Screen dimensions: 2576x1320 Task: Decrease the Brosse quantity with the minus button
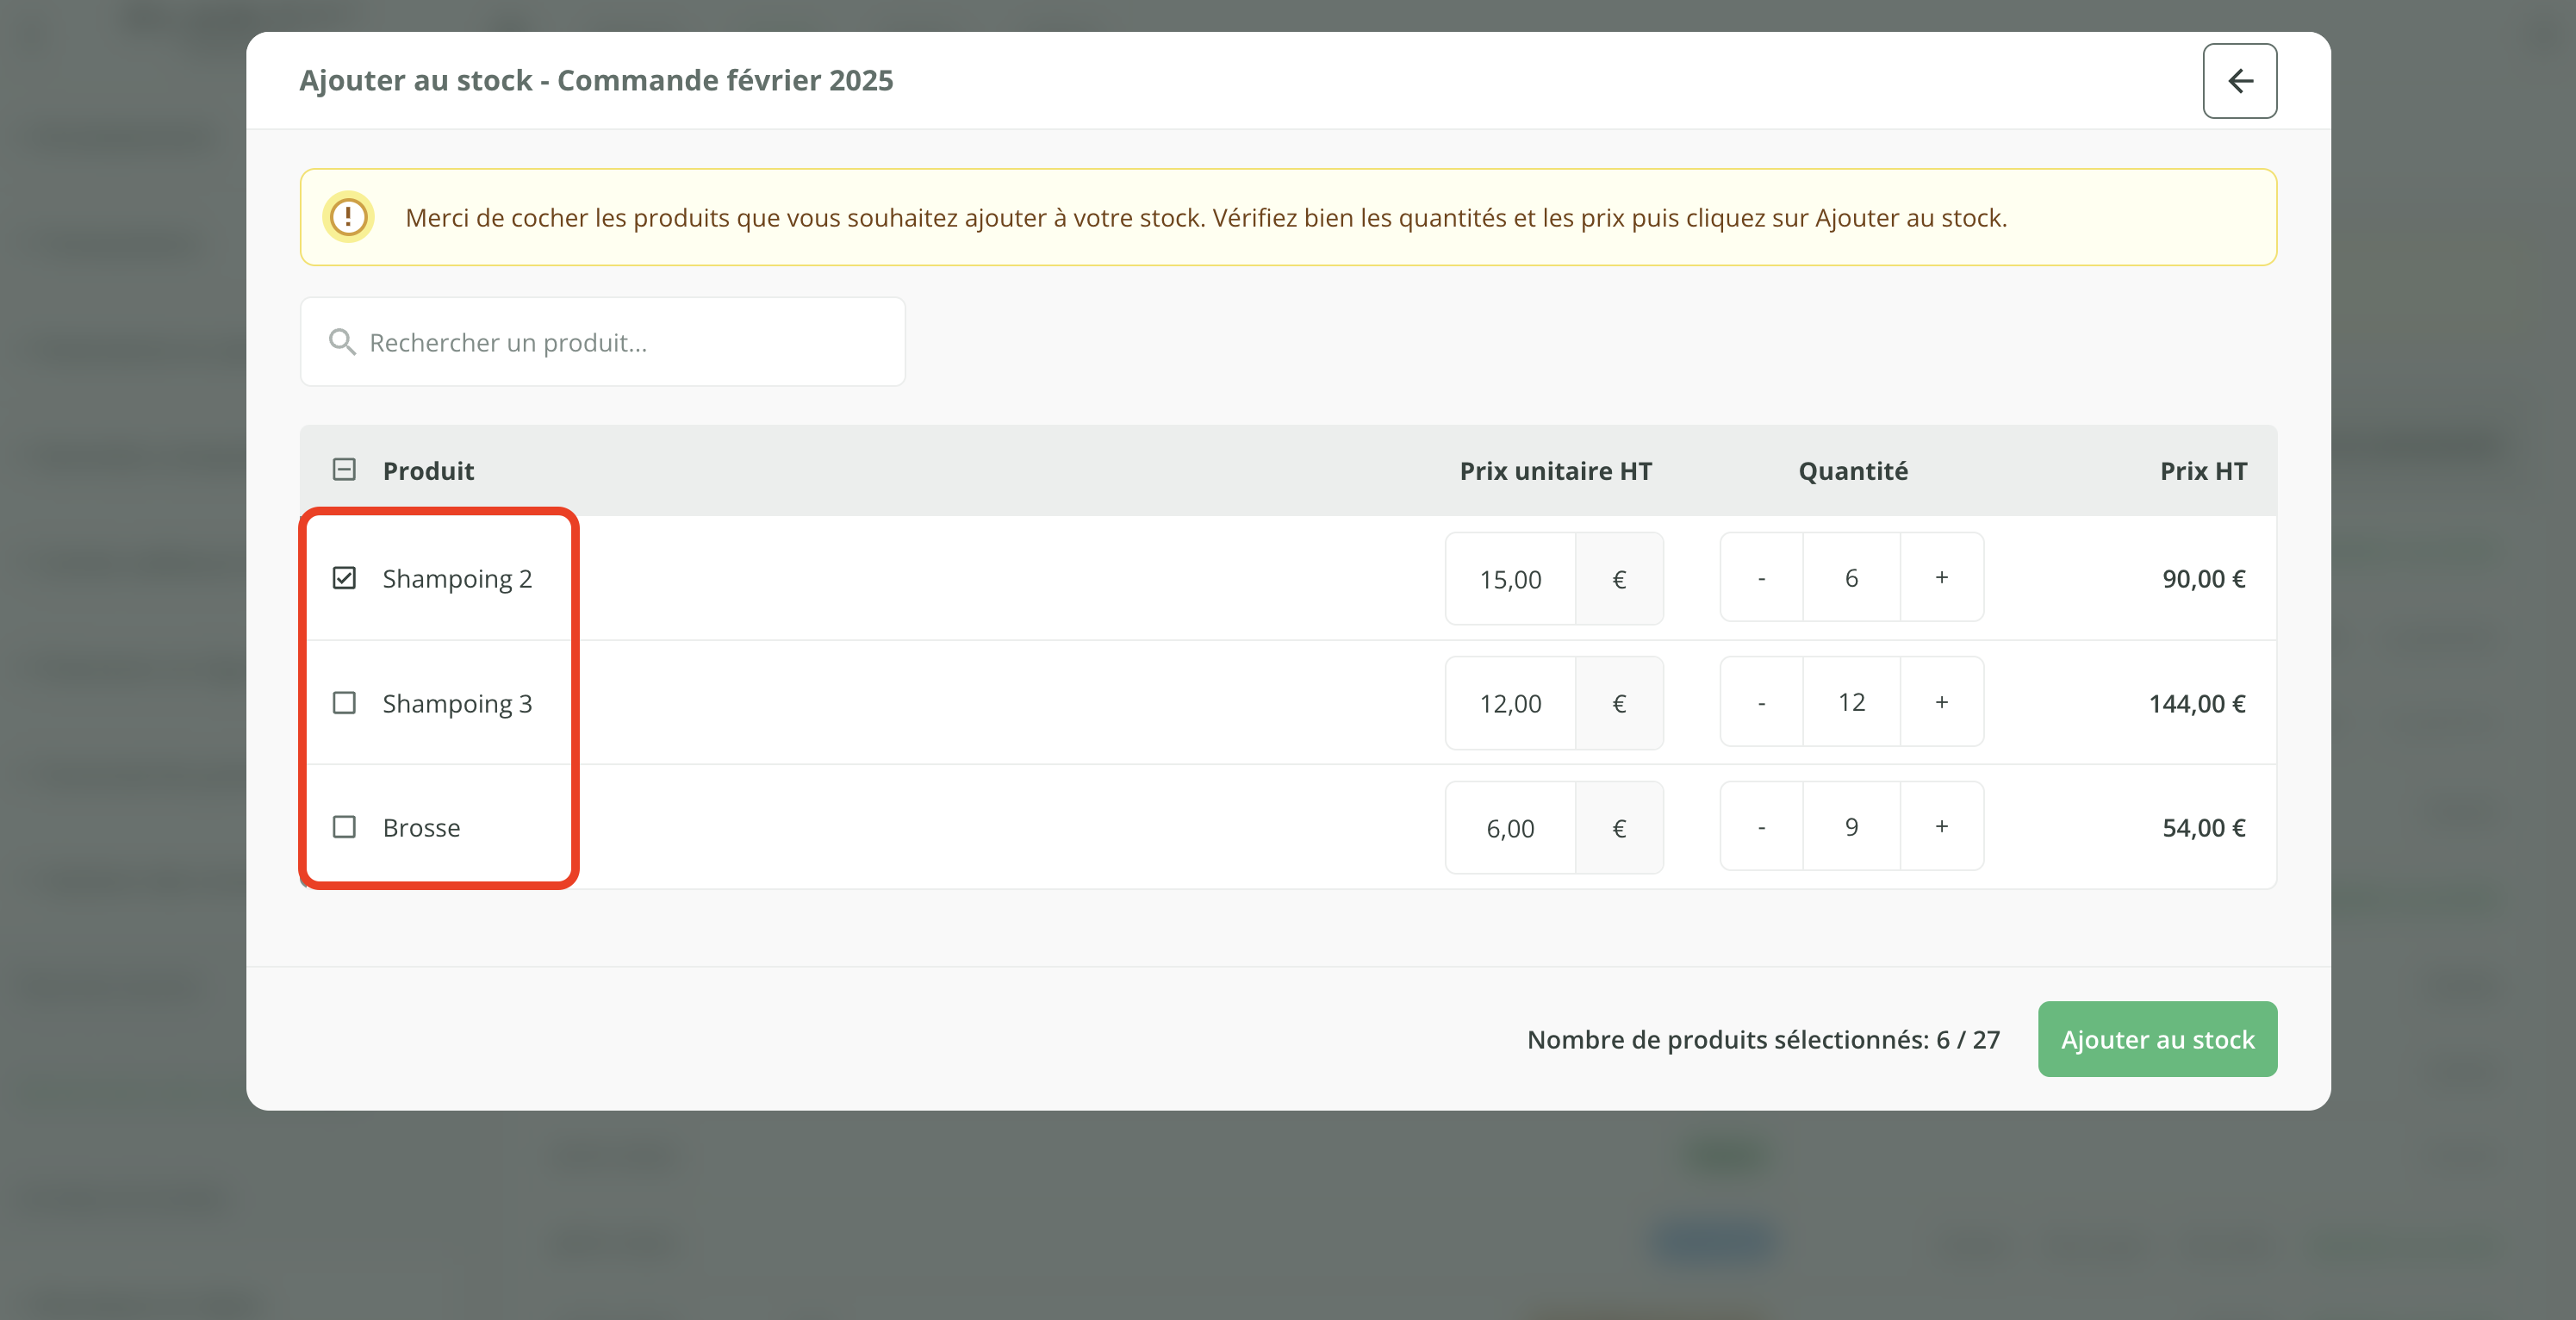point(1761,827)
